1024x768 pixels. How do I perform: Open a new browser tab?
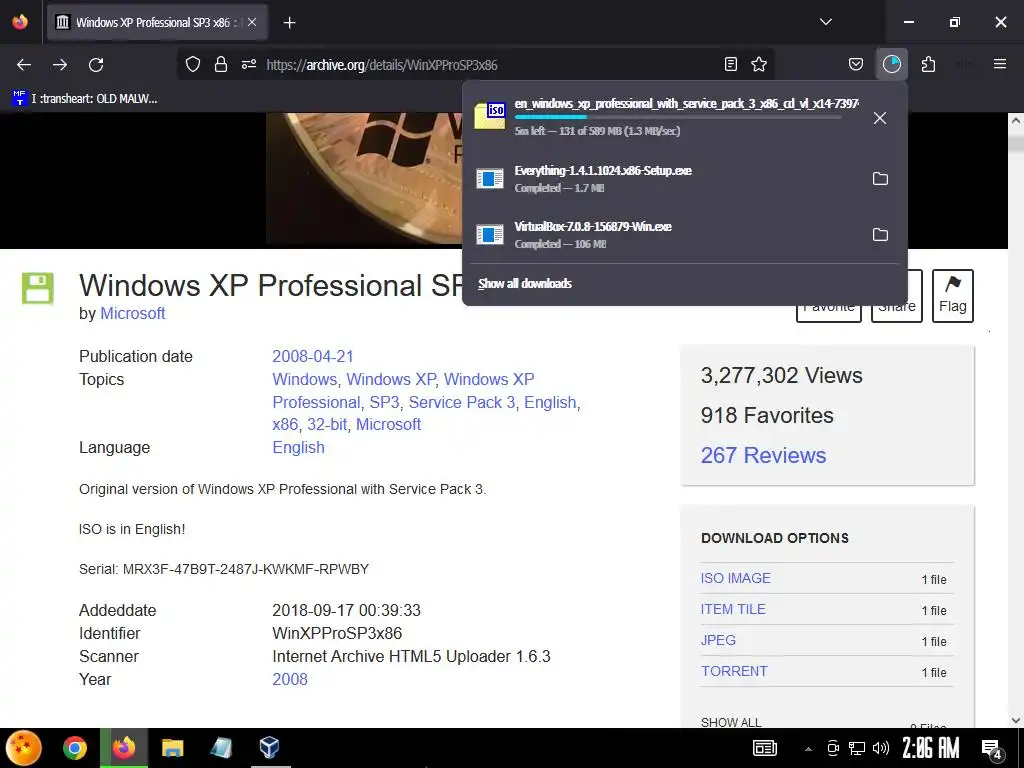click(289, 23)
